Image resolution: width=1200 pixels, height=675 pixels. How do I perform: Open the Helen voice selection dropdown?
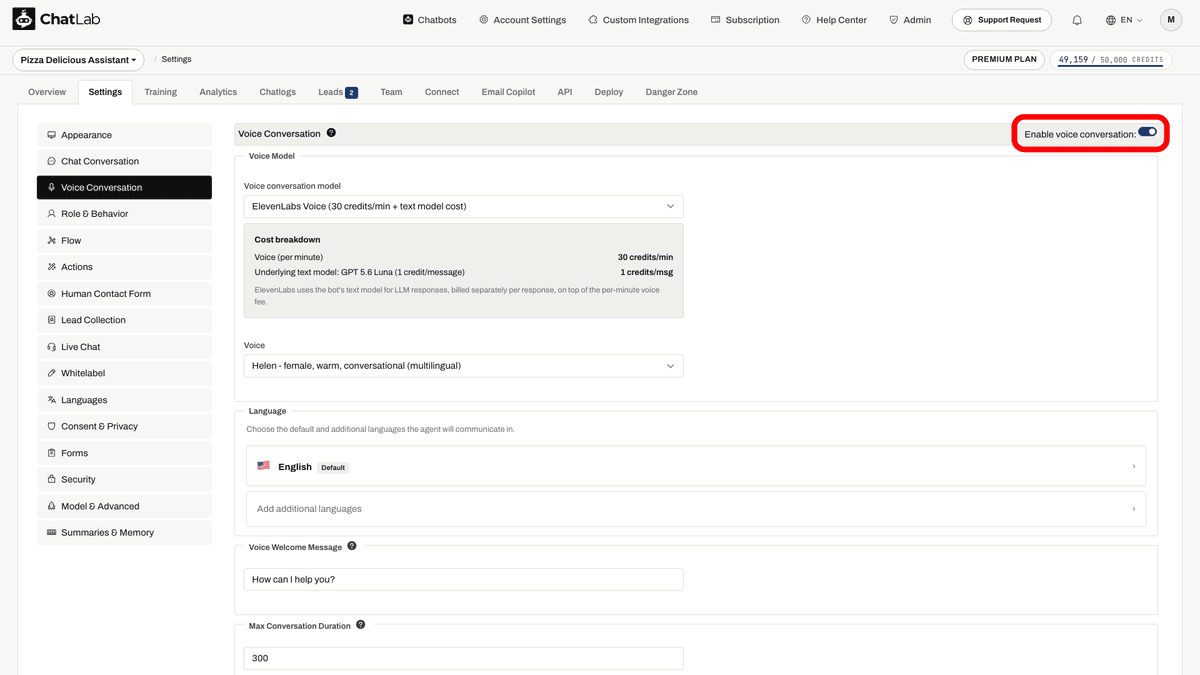[x=464, y=366]
